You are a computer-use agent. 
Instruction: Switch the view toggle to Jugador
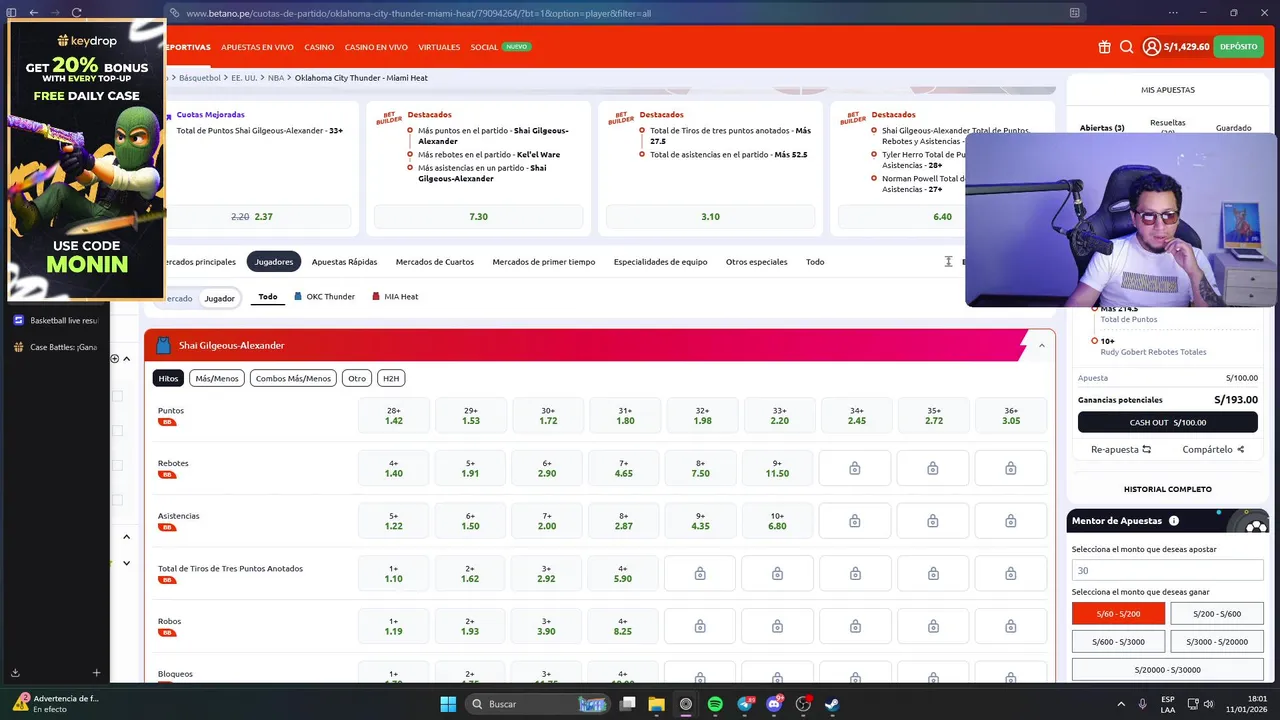pyautogui.click(x=219, y=298)
